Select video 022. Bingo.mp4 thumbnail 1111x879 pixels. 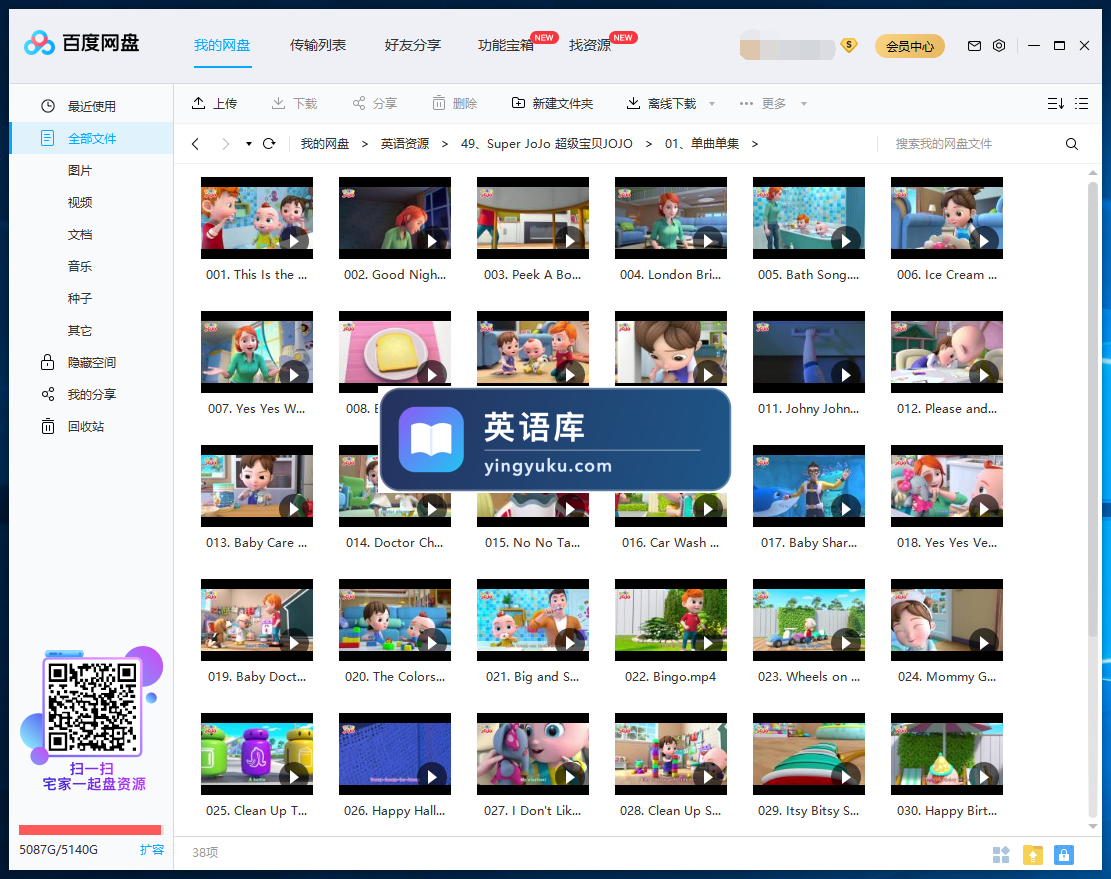tap(670, 620)
